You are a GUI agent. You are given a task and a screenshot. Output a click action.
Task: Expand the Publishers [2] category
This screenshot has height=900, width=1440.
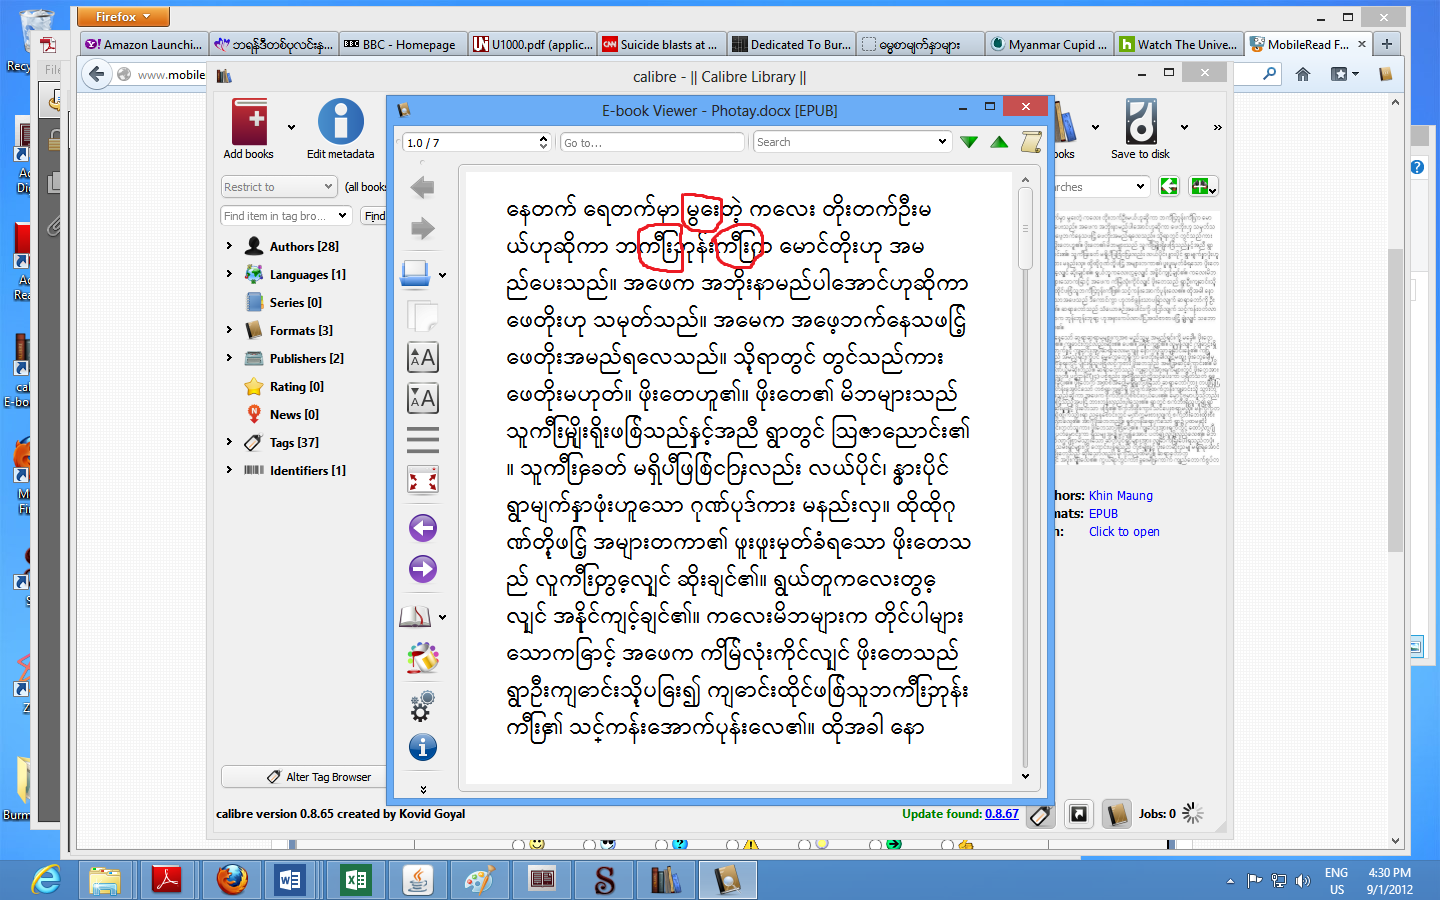click(x=229, y=357)
